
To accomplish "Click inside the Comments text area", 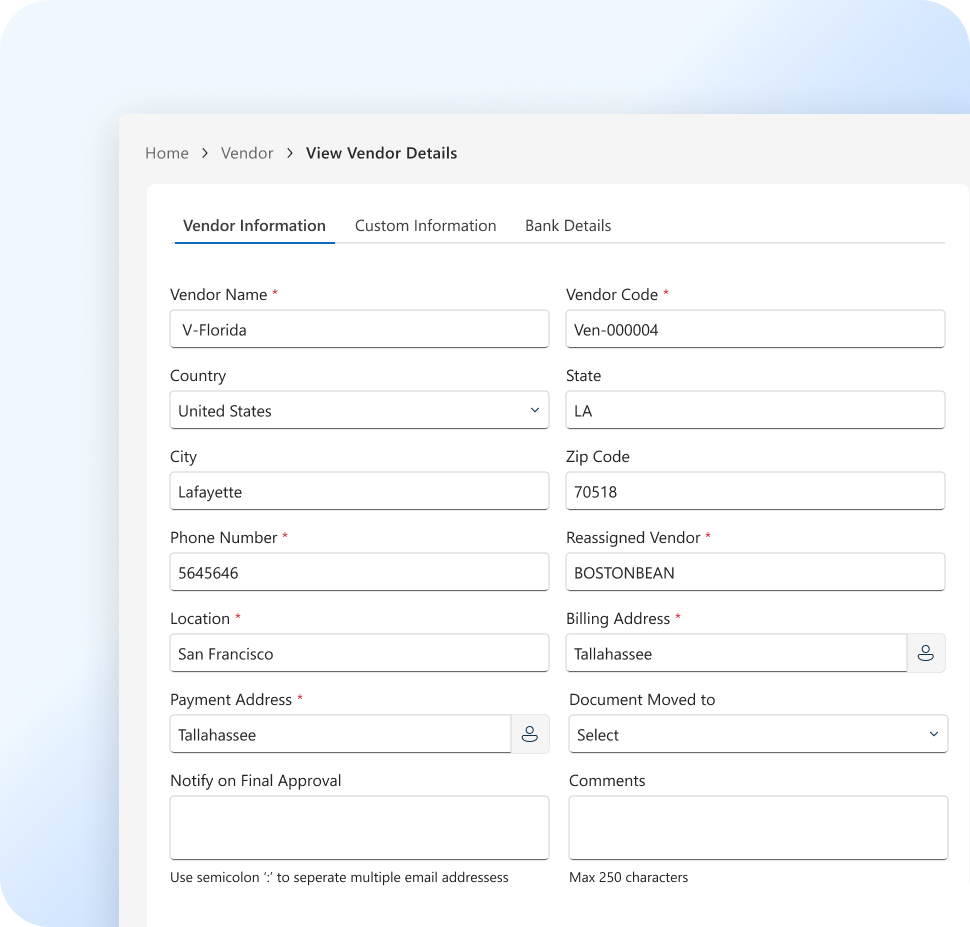I will [757, 827].
